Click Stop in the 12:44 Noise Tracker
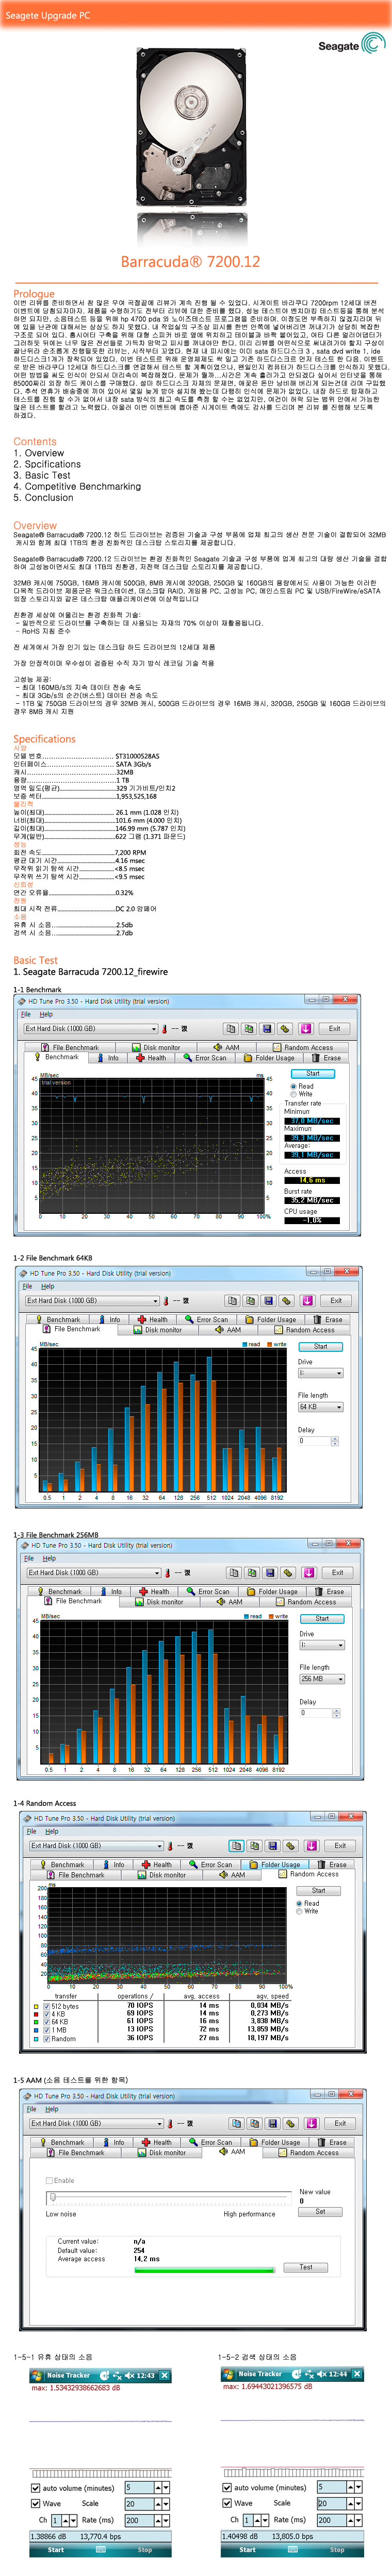The image size is (392, 2576). pyautogui.click(x=337, y=2549)
